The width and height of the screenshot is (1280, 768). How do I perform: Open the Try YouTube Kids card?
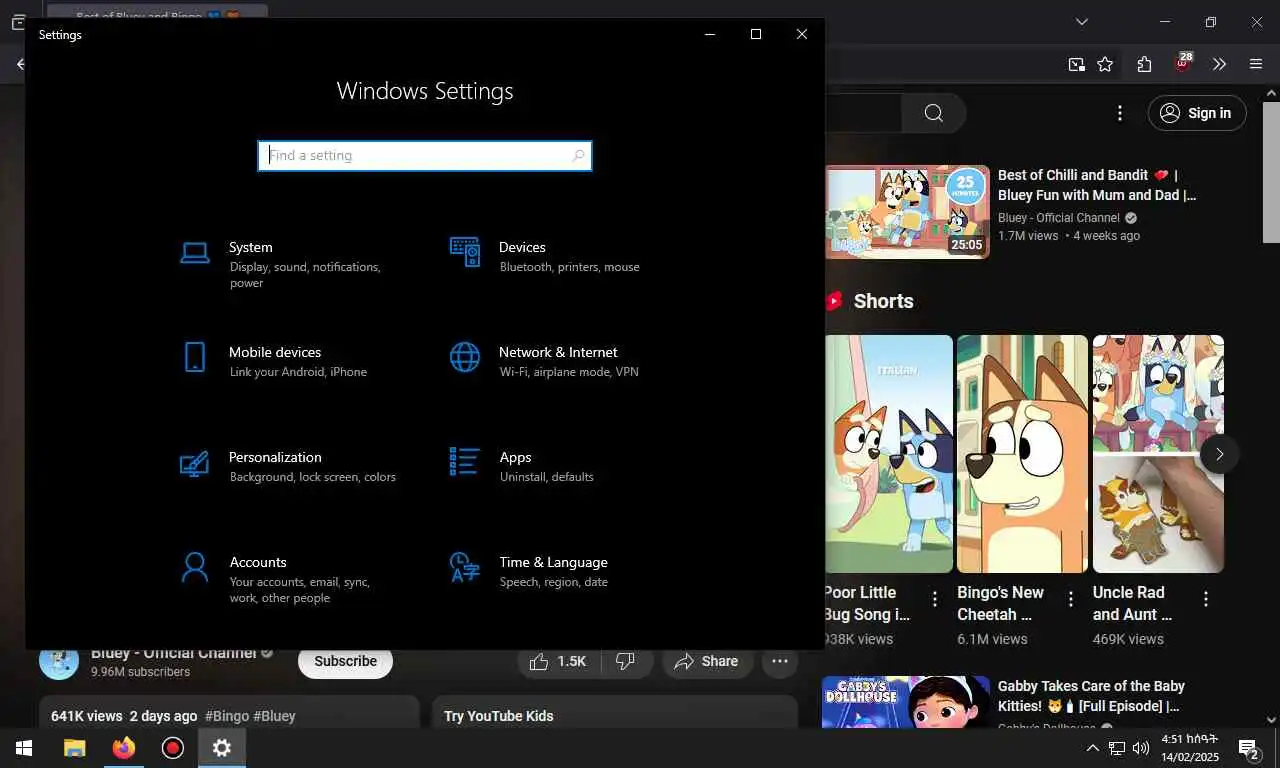tap(614, 712)
